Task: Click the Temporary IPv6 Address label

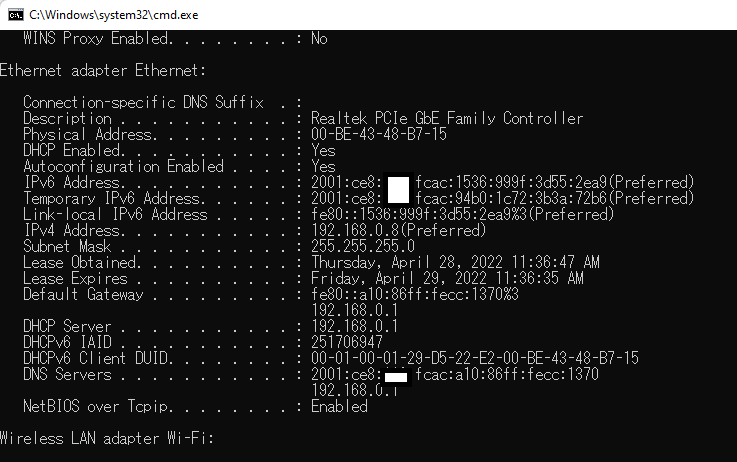Action: [114, 198]
